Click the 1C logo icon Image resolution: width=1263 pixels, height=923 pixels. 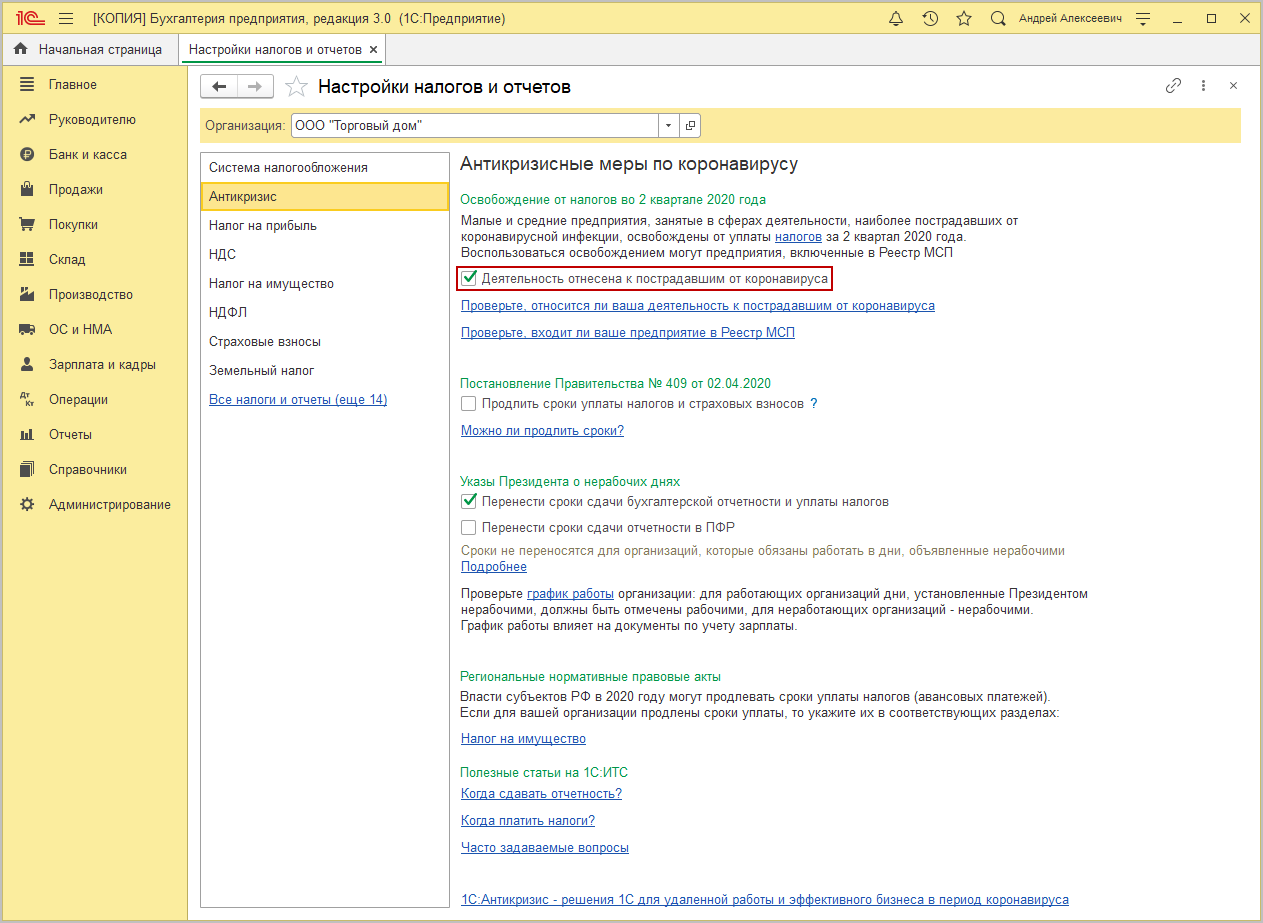coord(28,19)
